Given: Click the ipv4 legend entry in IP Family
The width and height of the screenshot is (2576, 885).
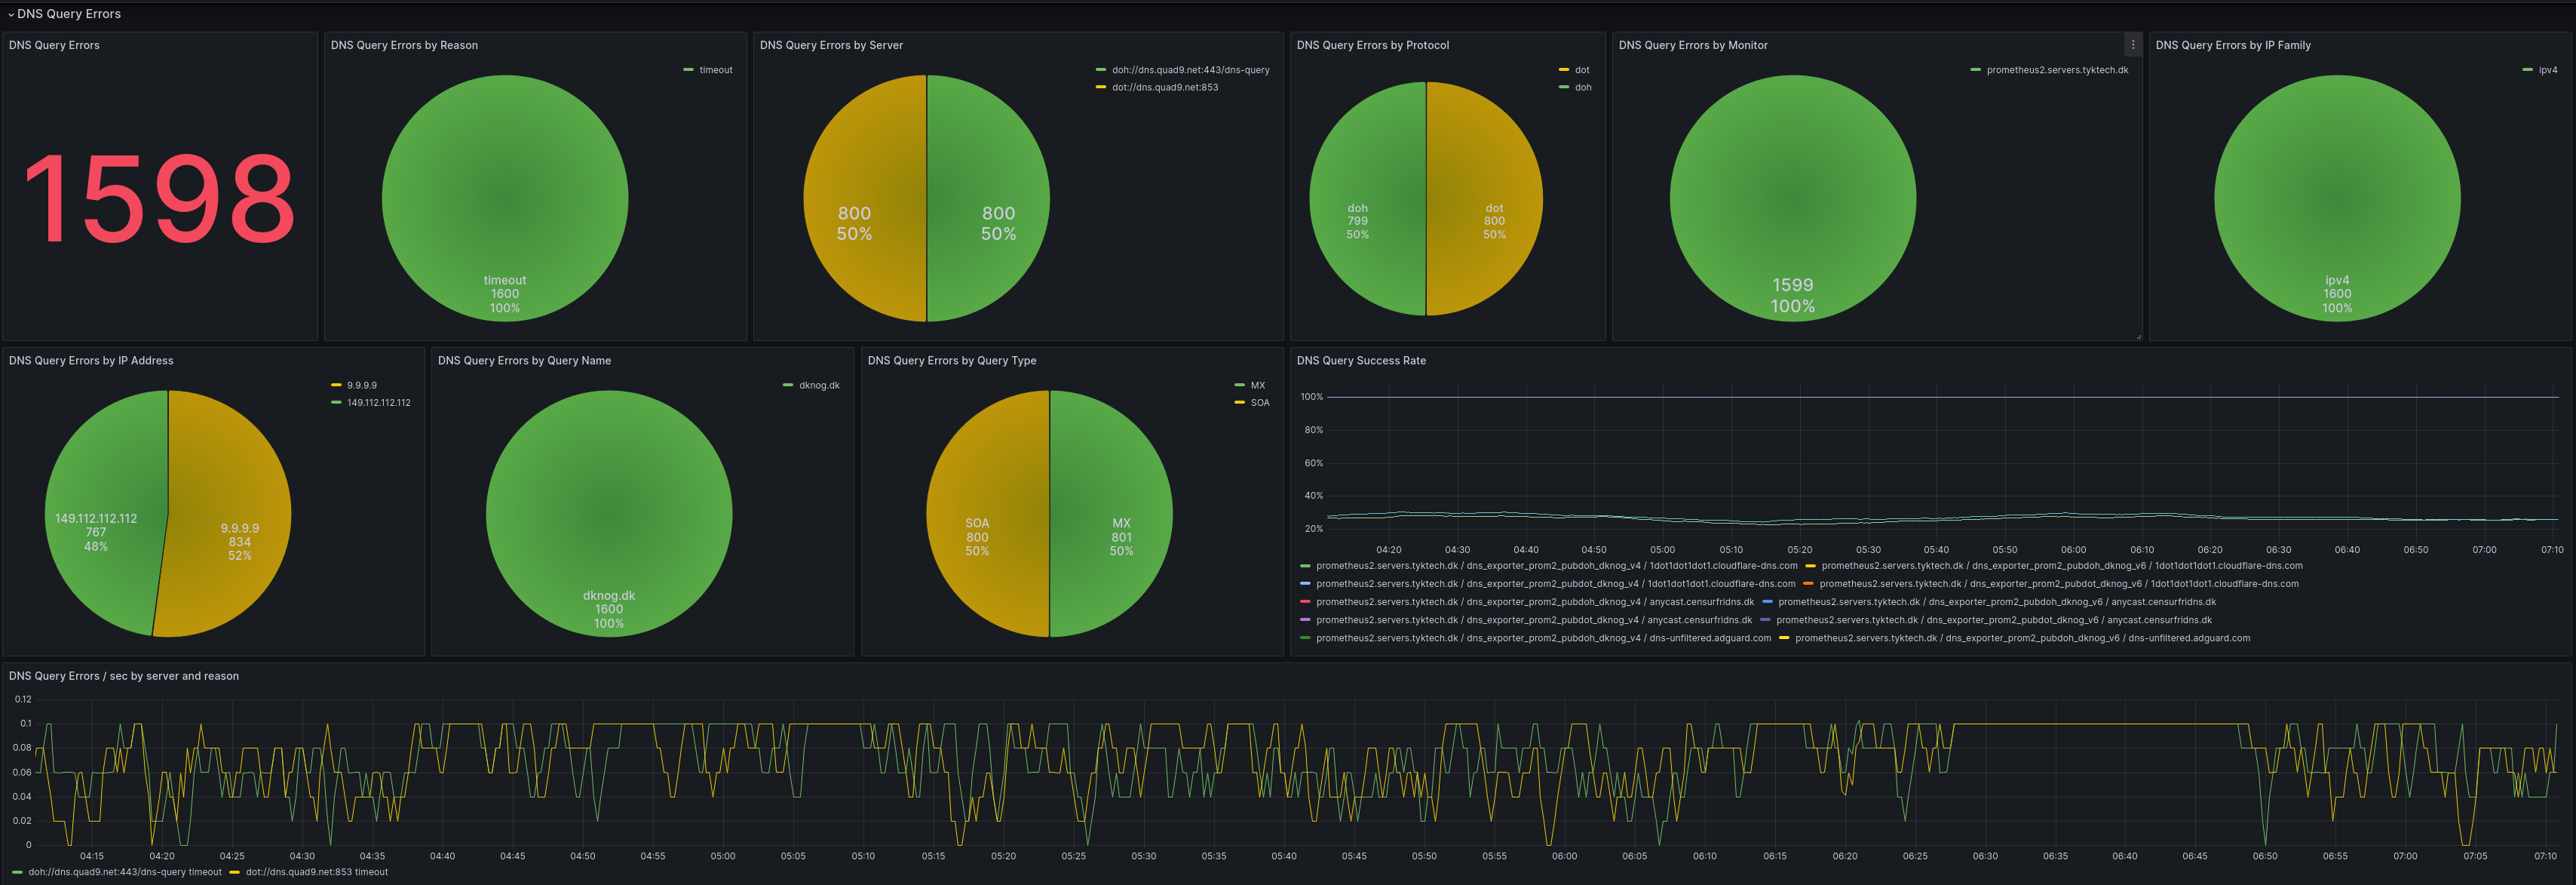Looking at the screenshot, I should tap(2547, 70).
